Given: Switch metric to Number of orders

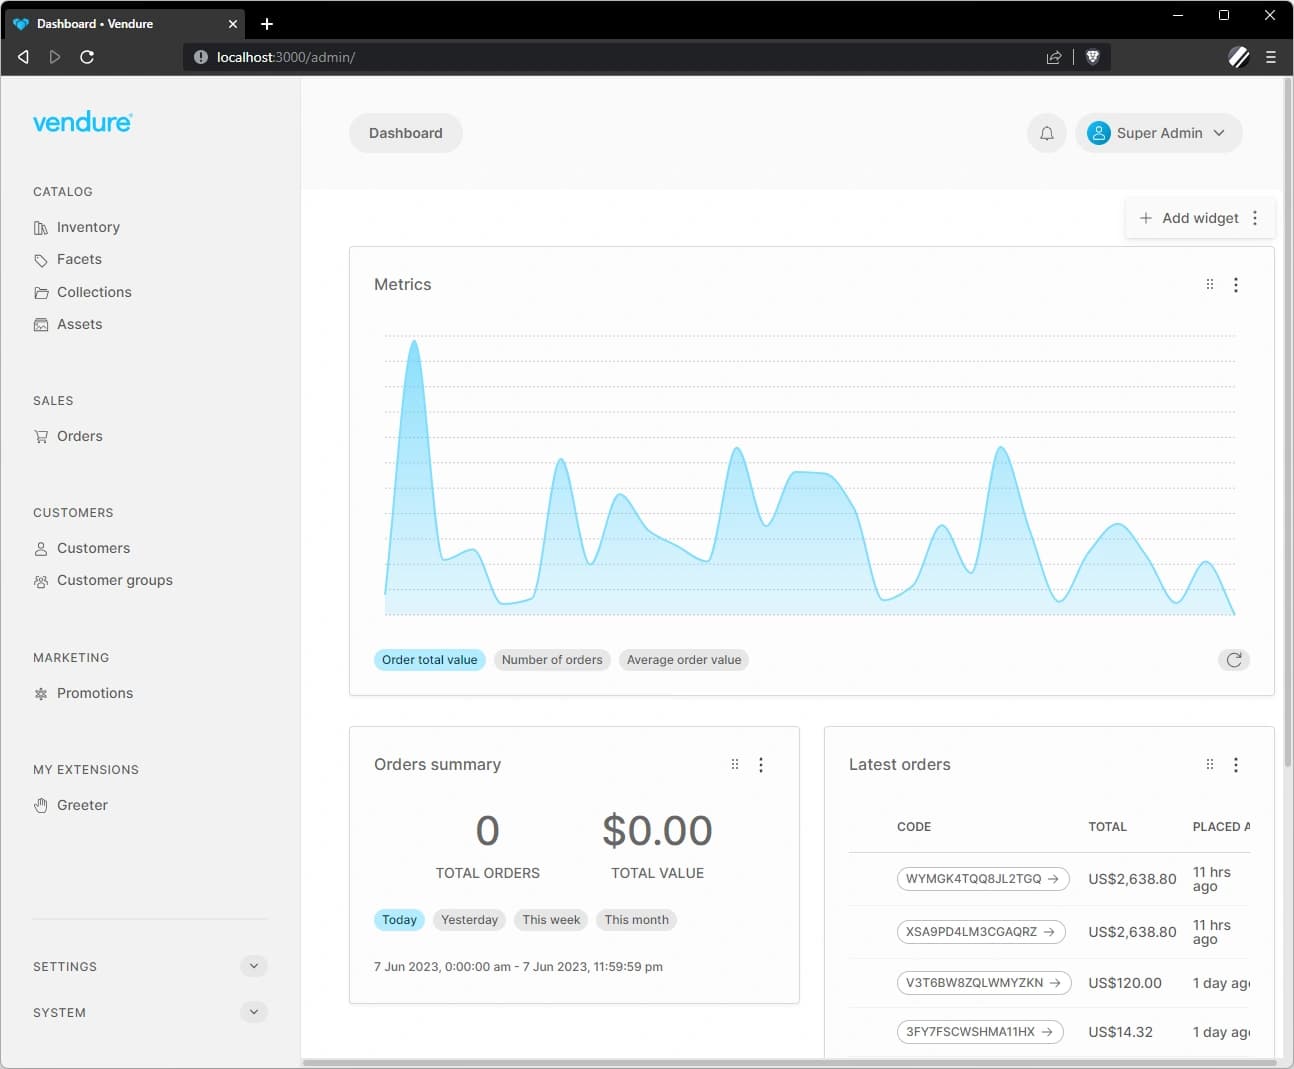Looking at the screenshot, I should [x=552, y=660].
